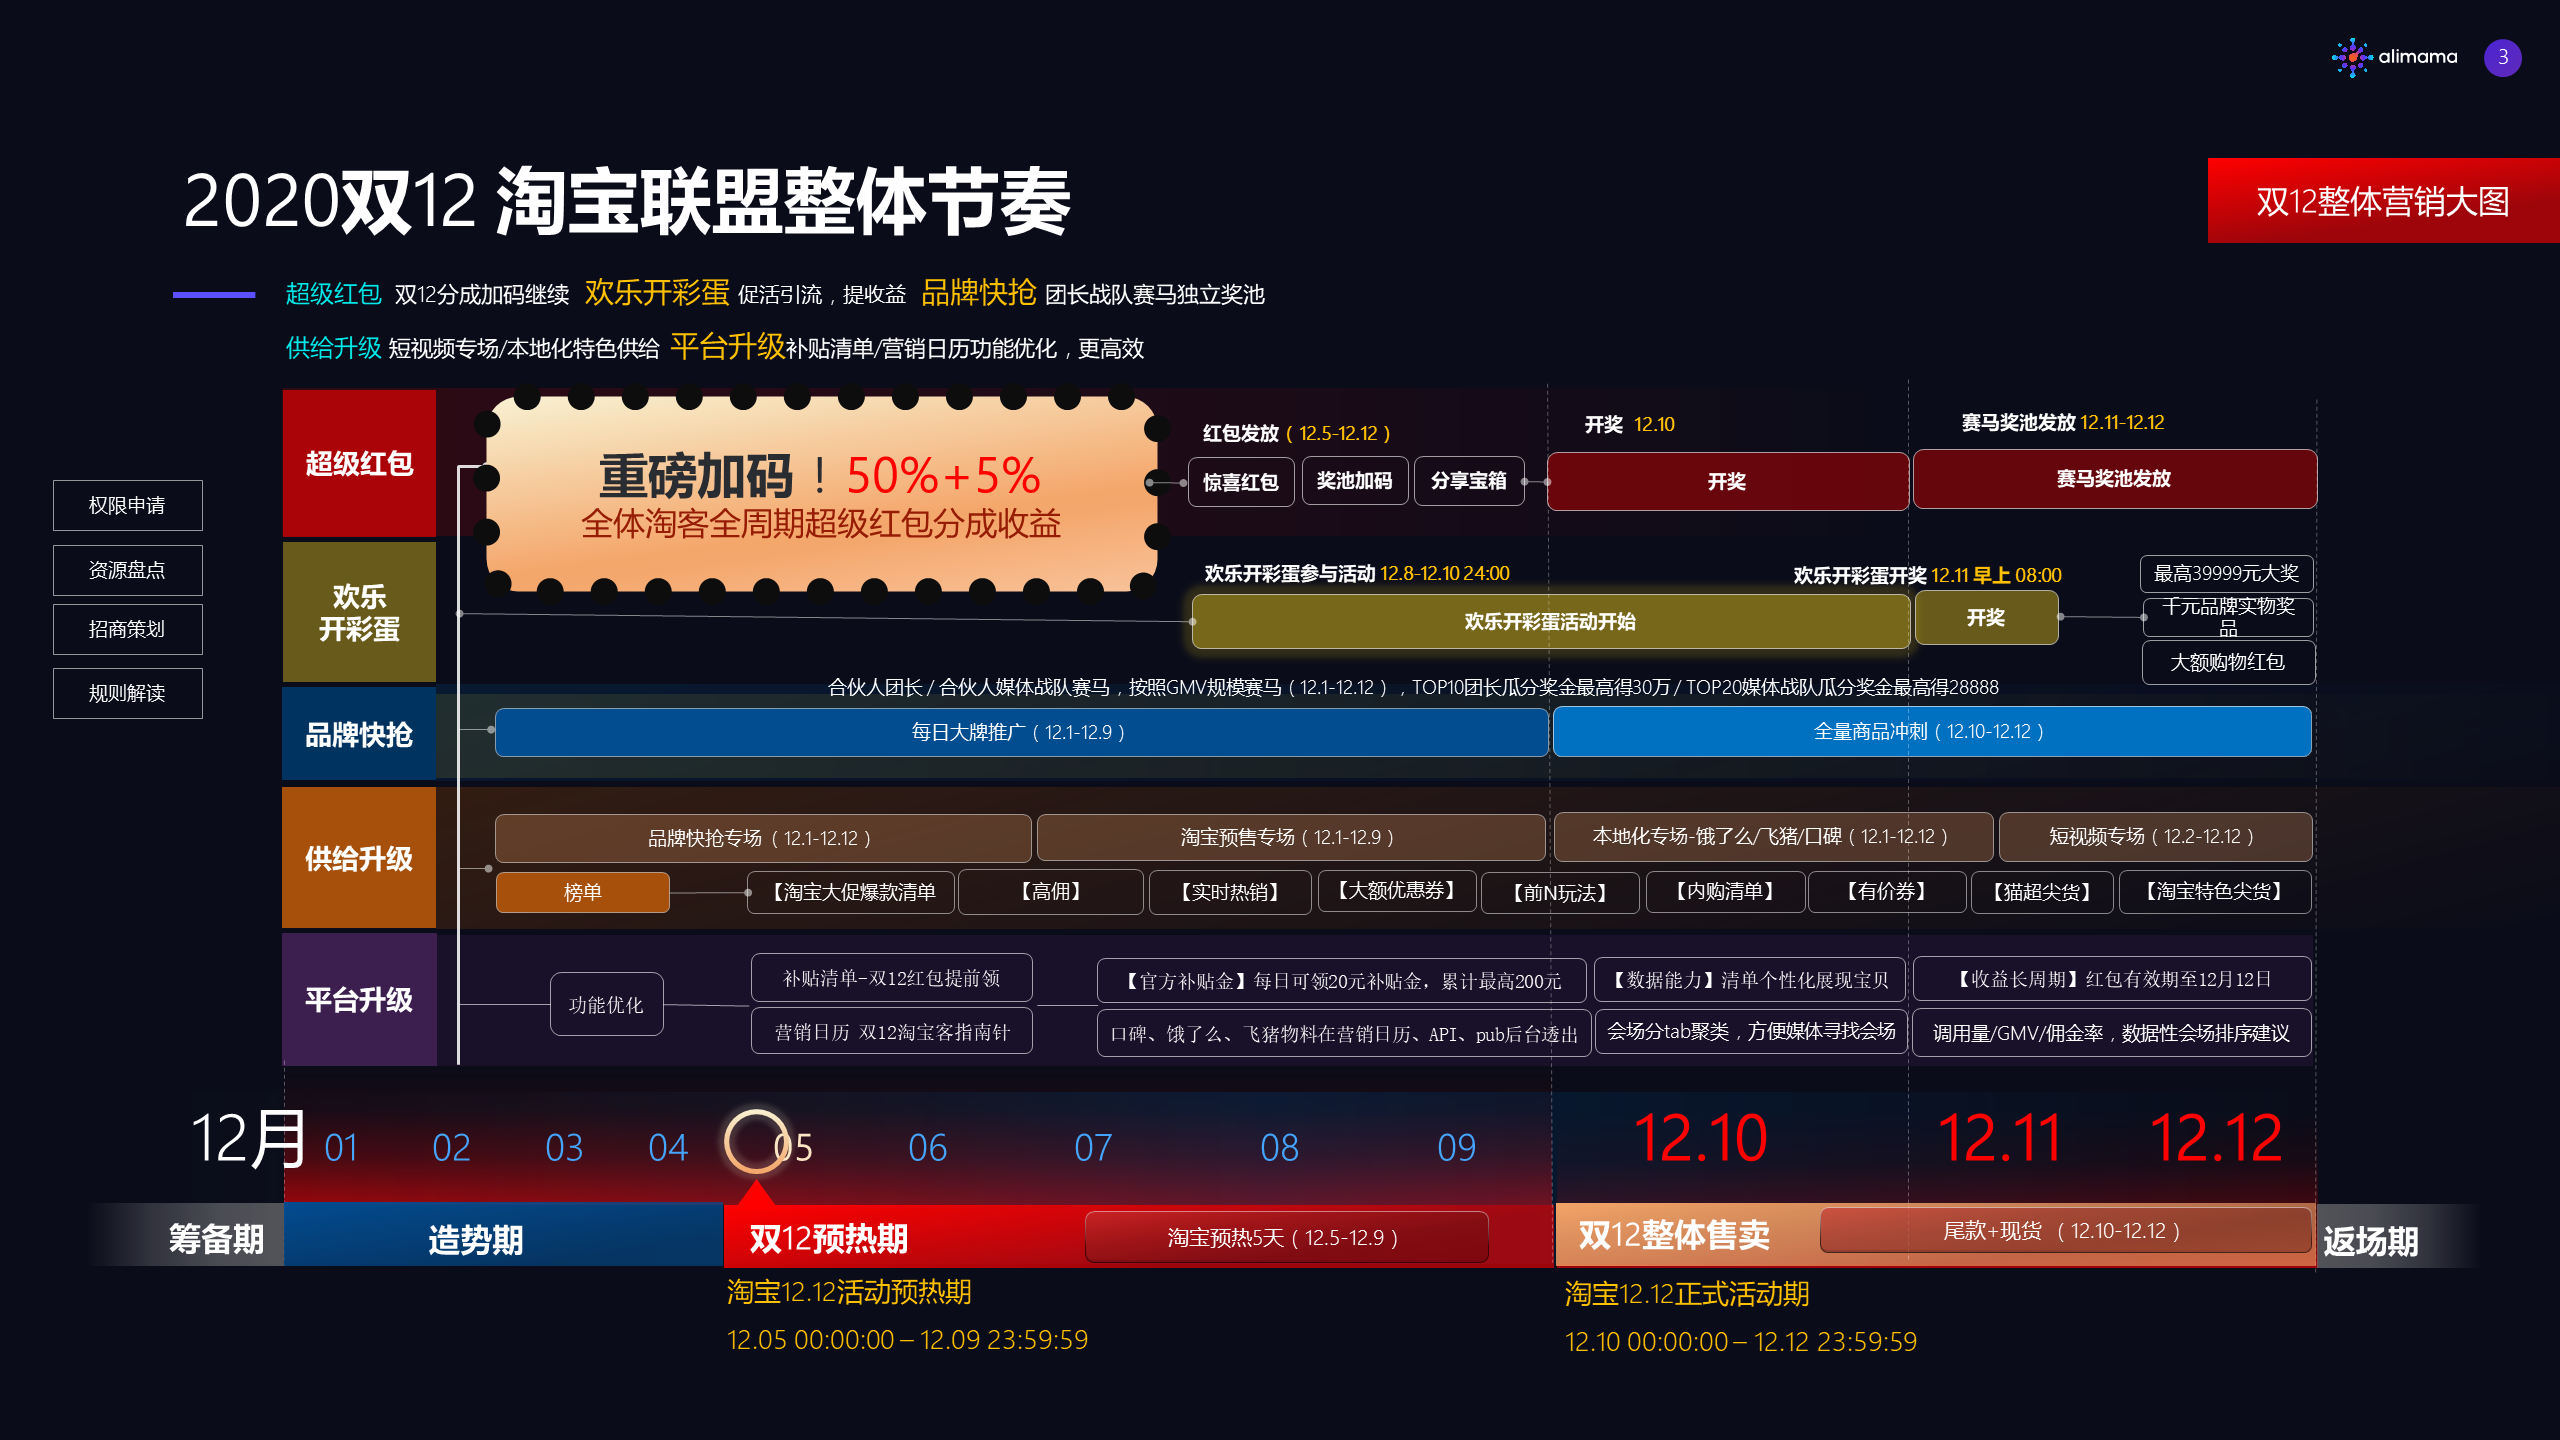Select the 招商策划 box

[127, 629]
